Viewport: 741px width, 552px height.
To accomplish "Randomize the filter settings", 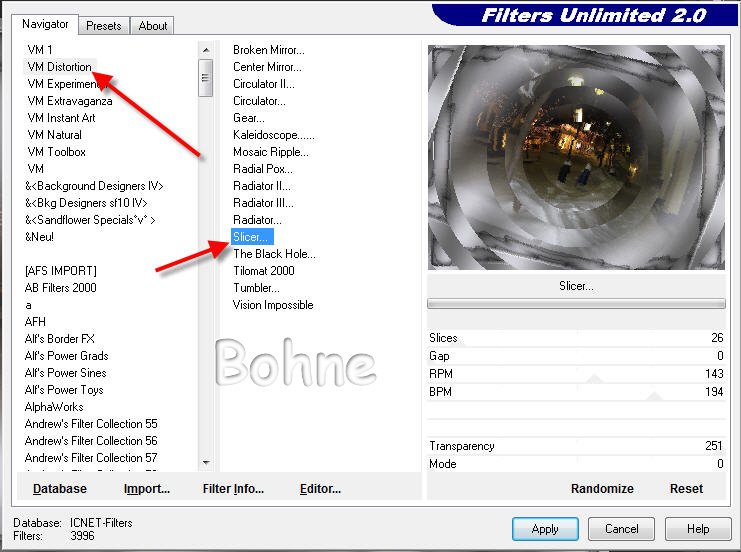I will click(602, 489).
